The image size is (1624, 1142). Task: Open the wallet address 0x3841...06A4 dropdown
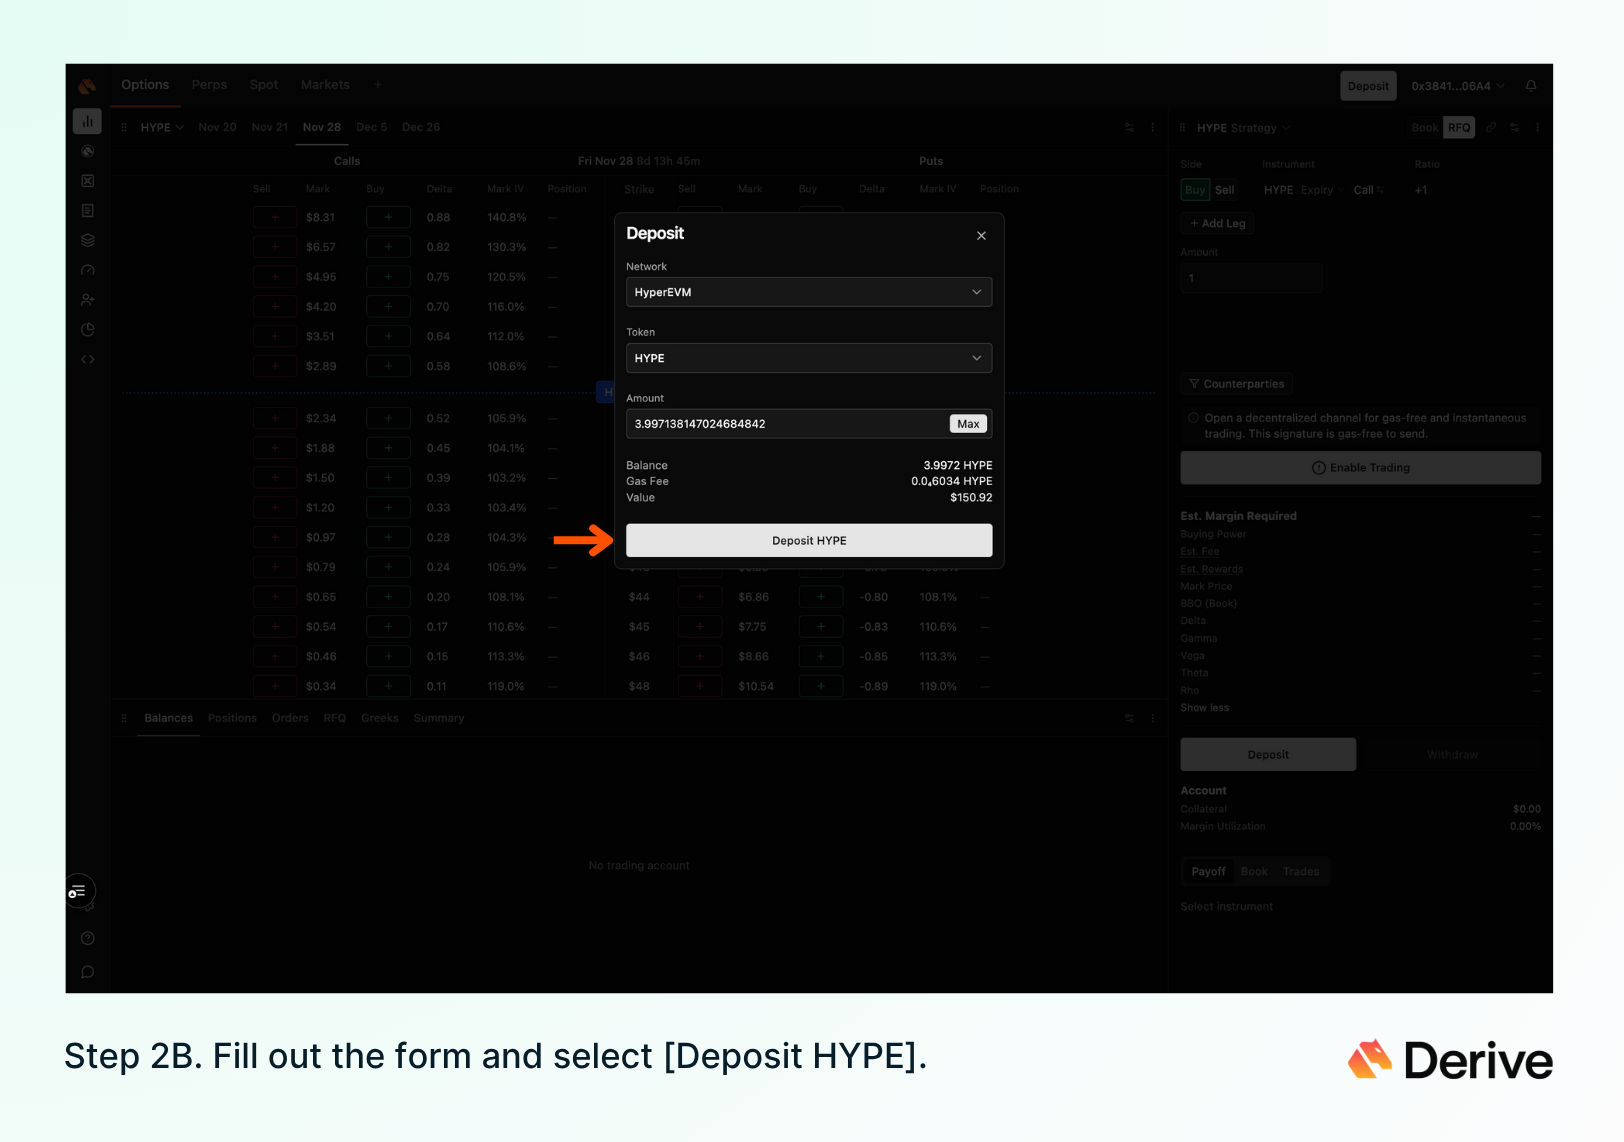pyautogui.click(x=1457, y=86)
